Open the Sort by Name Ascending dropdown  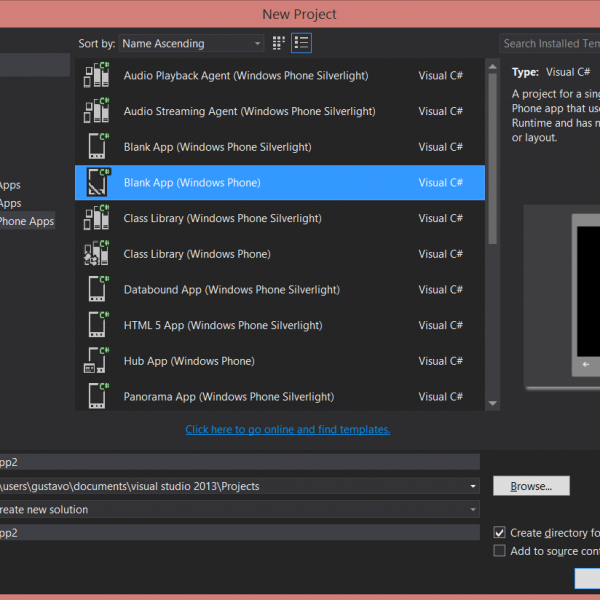[x=191, y=43]
